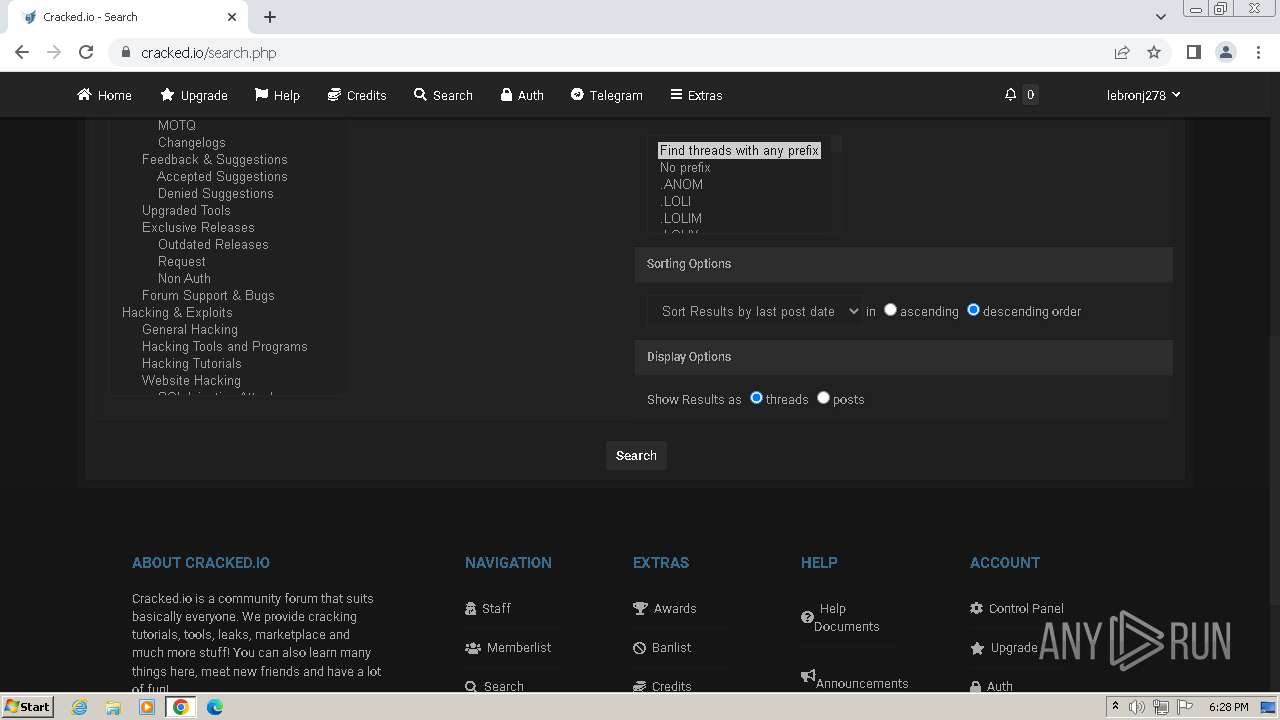The height and width of the screenshot is (720, 1280).
Task: Open Control Panel footer link
Action: (x=1017, y=608)
